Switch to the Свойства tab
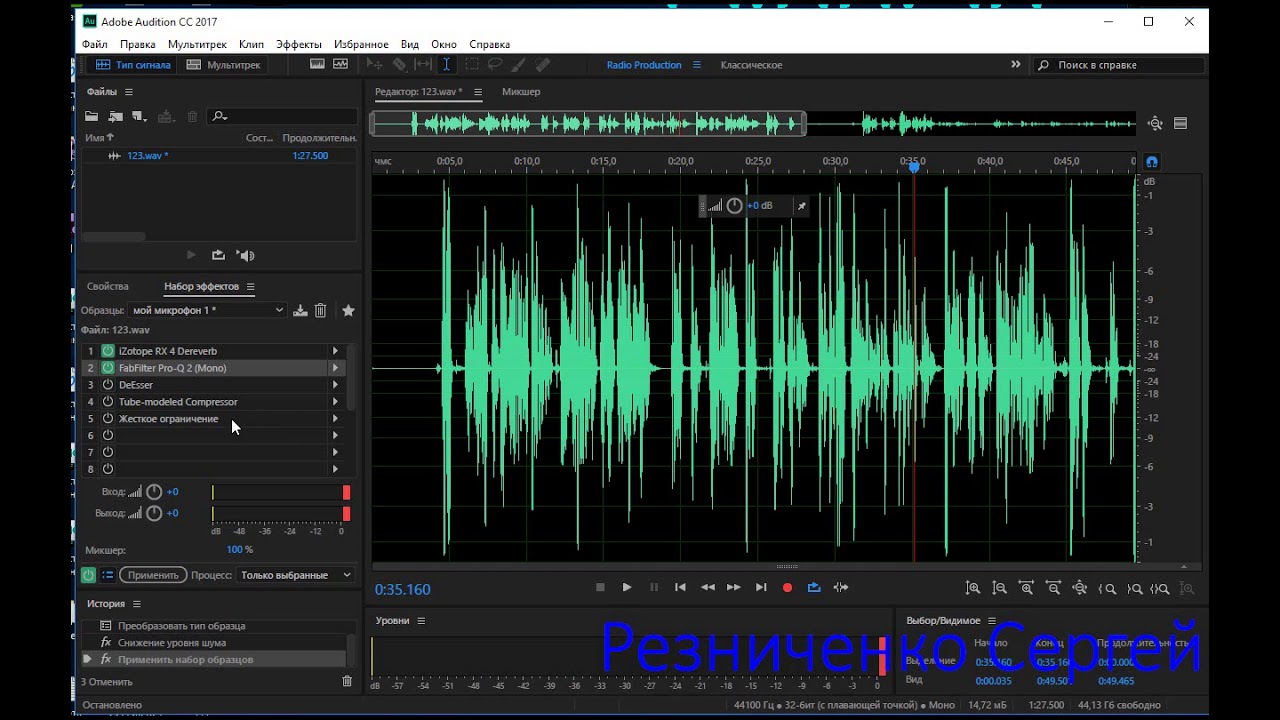Screen dimensions: 1280x720 (x=108, y=287)
